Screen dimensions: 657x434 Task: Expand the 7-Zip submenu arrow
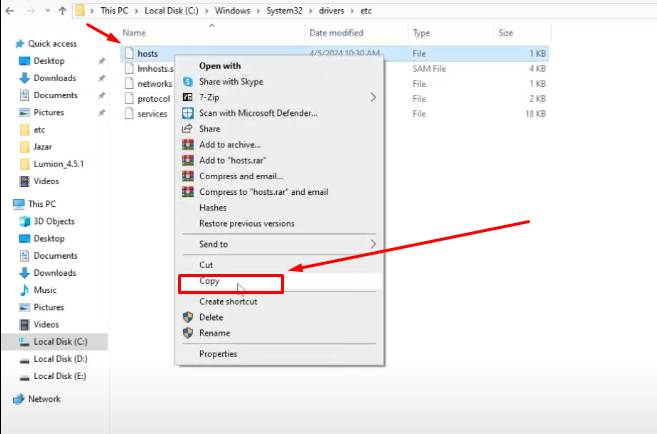coord(373,97)
